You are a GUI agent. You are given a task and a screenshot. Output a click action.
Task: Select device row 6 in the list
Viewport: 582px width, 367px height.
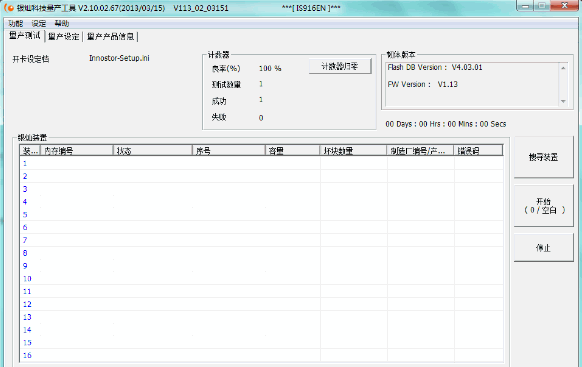point(262,227)
